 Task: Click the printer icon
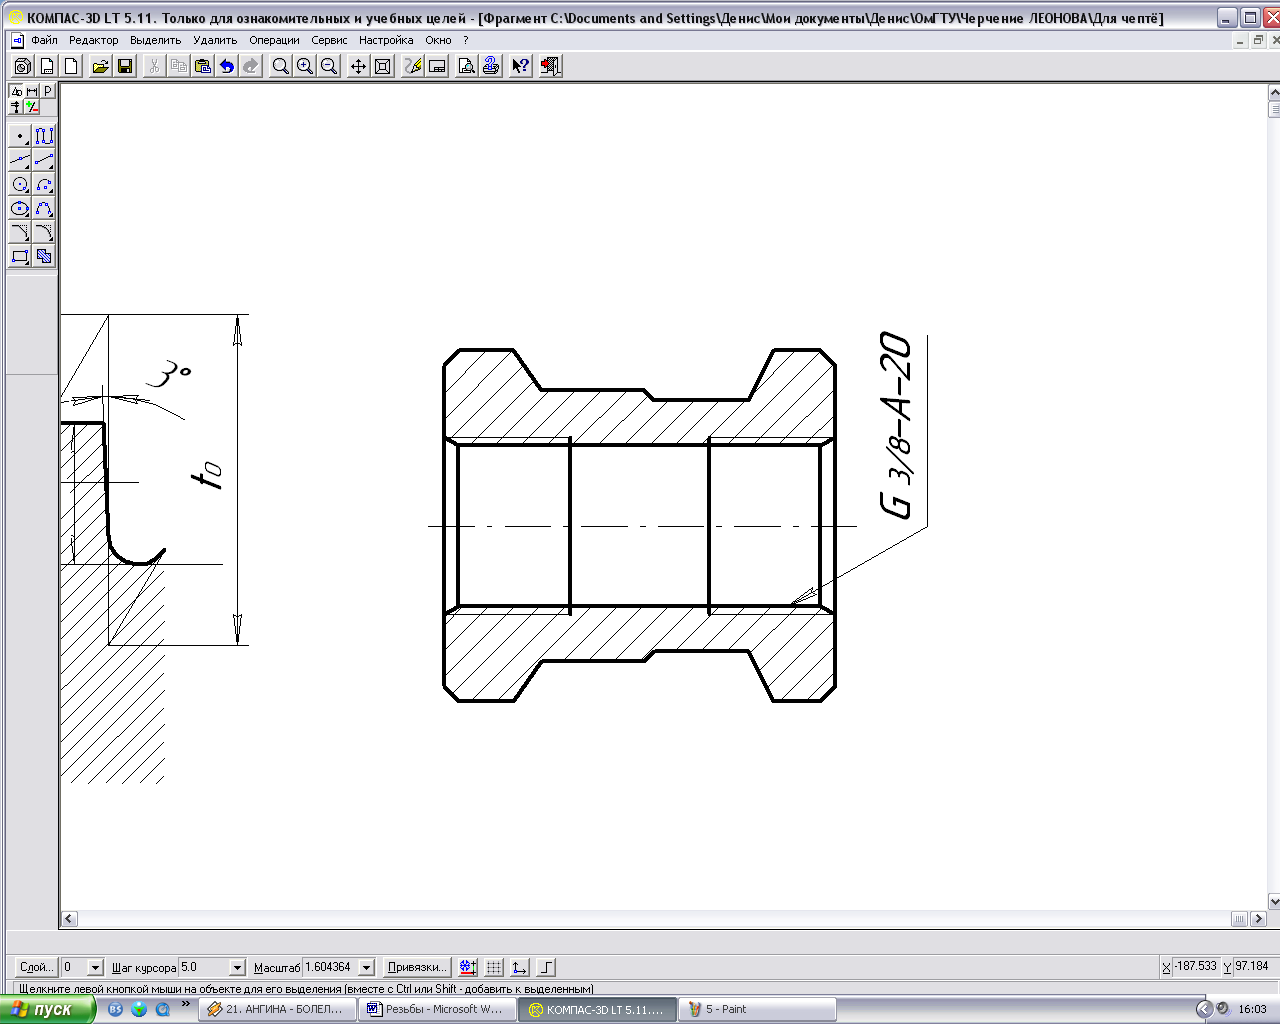pos(490,66)
